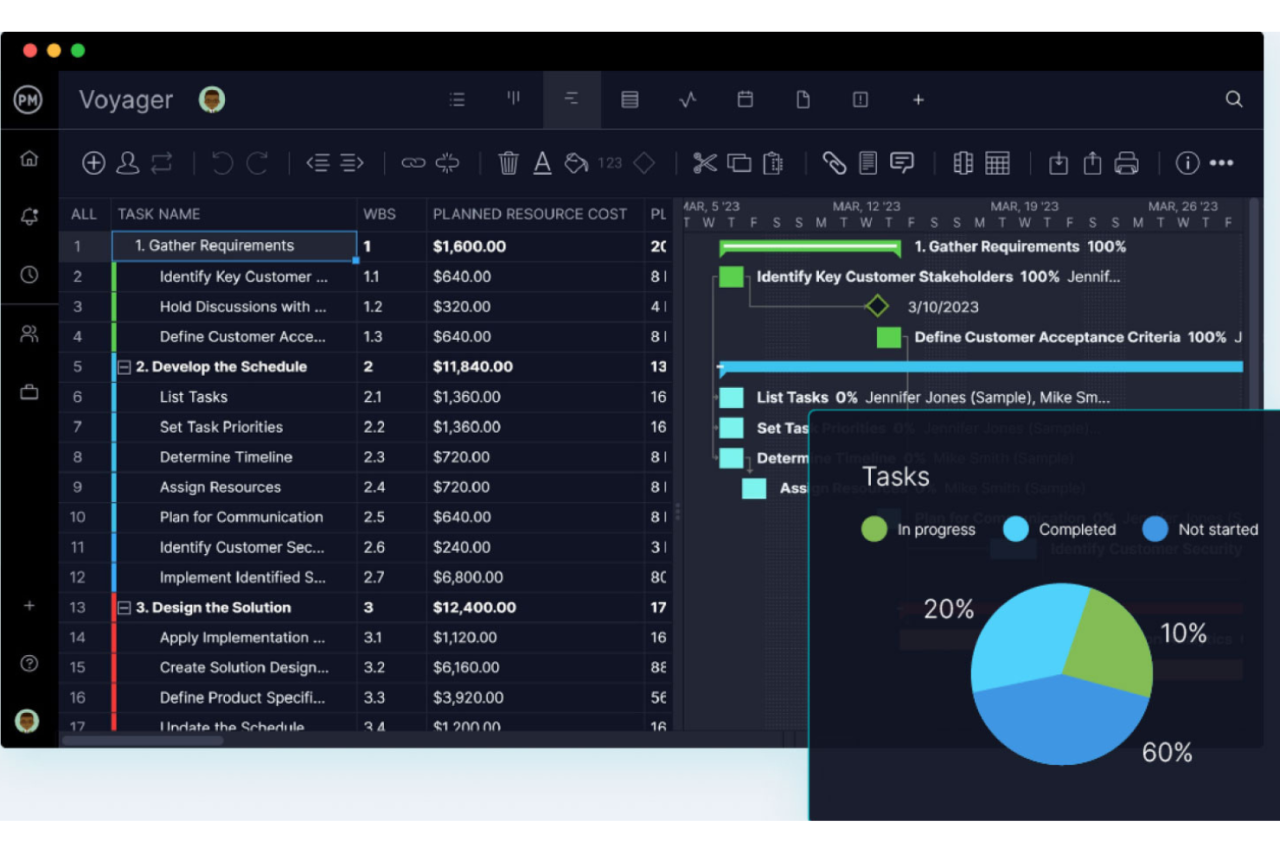This screenshot has height=853, width=1280.
Task: Delete selected task using the trash icon
Action: click(509, 162)
